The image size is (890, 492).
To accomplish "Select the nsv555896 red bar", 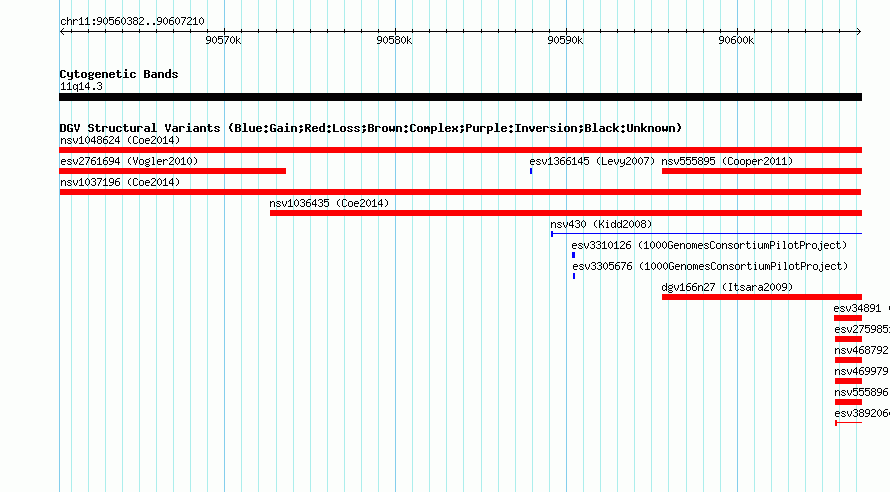I will tap(848, 402).
